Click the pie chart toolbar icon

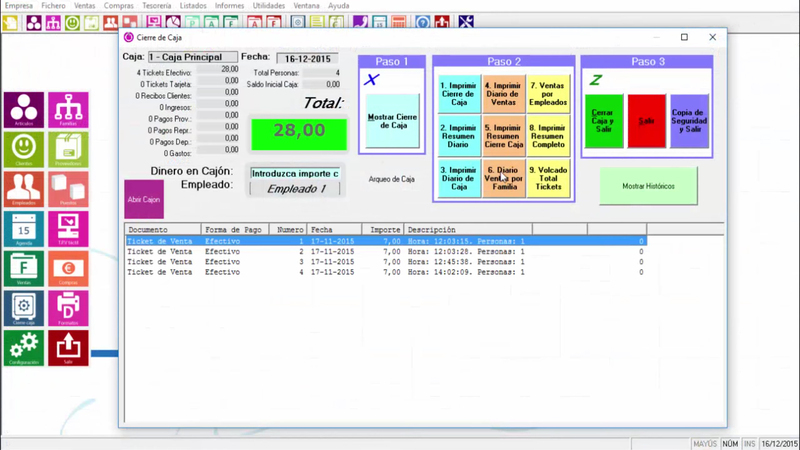point(173,22)
